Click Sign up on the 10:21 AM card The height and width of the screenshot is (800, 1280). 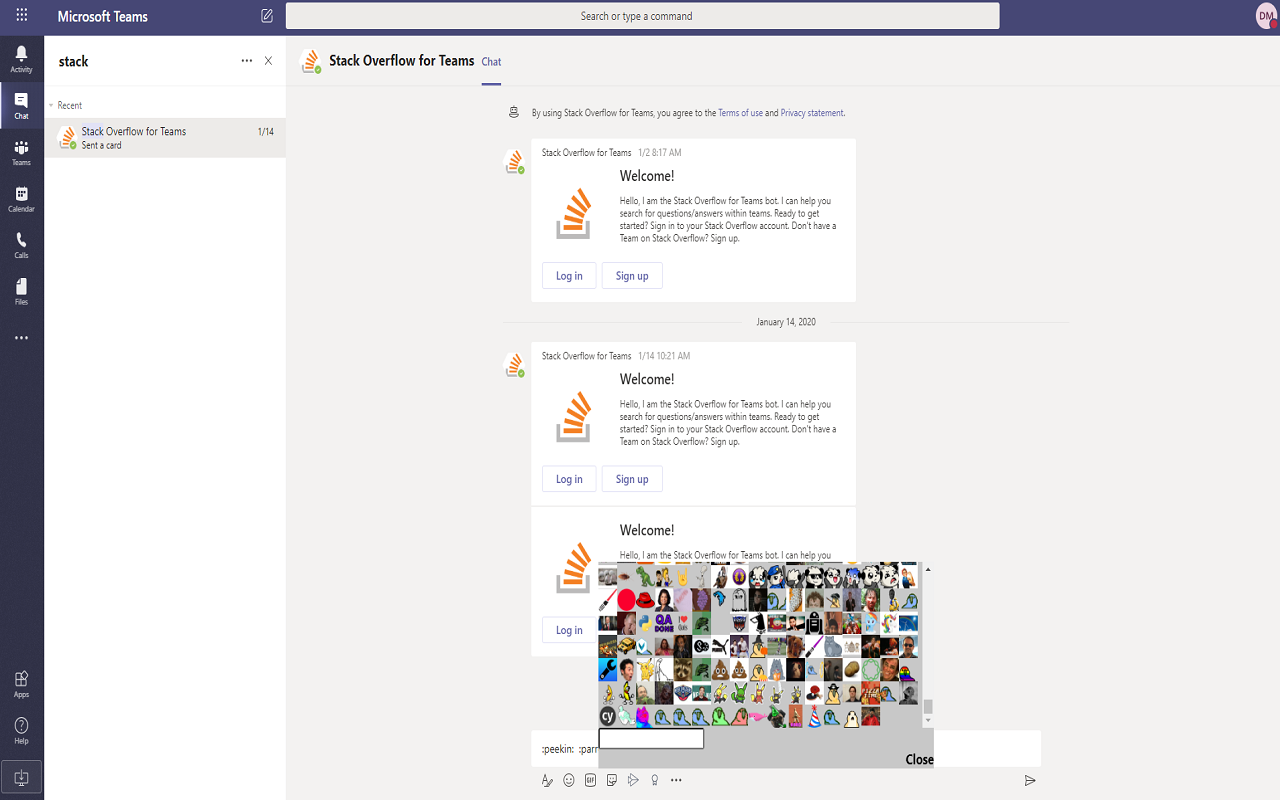click(632, 479)
